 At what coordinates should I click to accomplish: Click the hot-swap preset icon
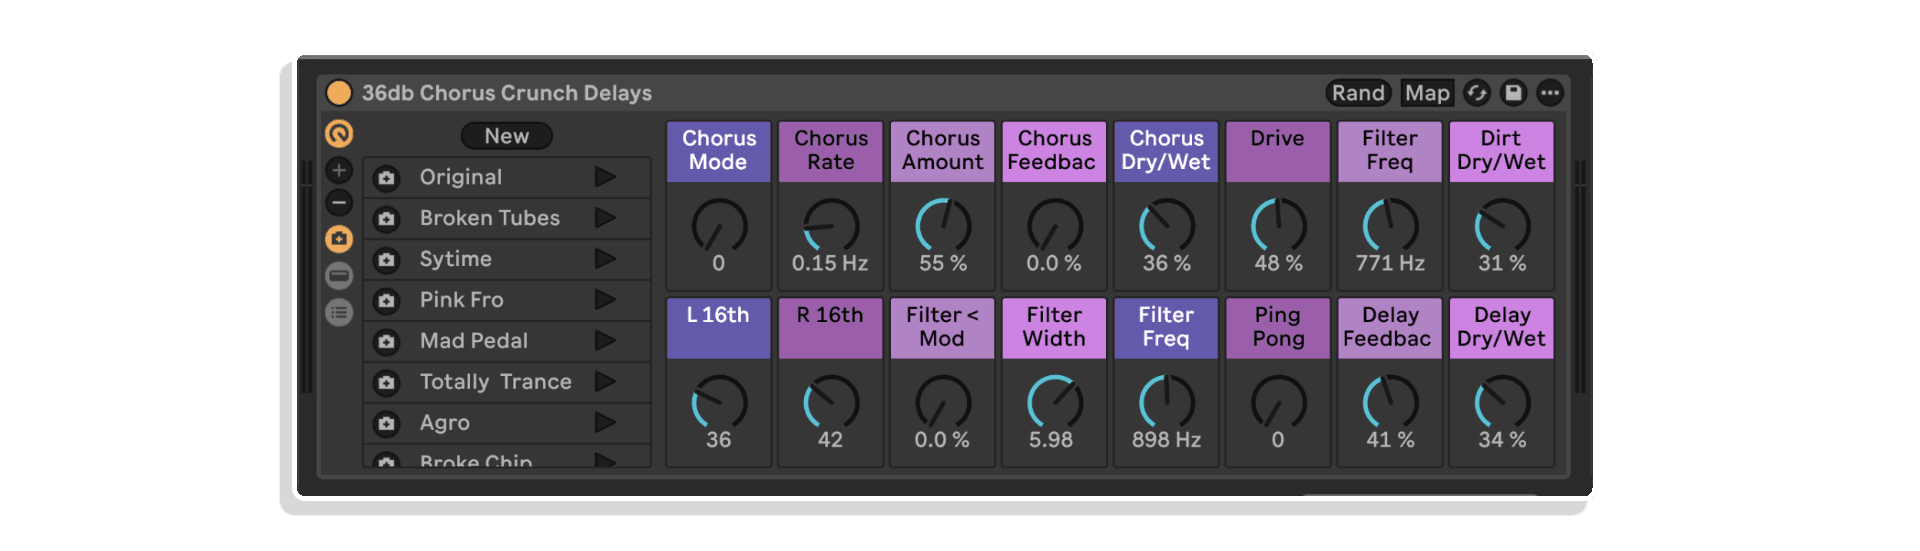click(1477, 93)
